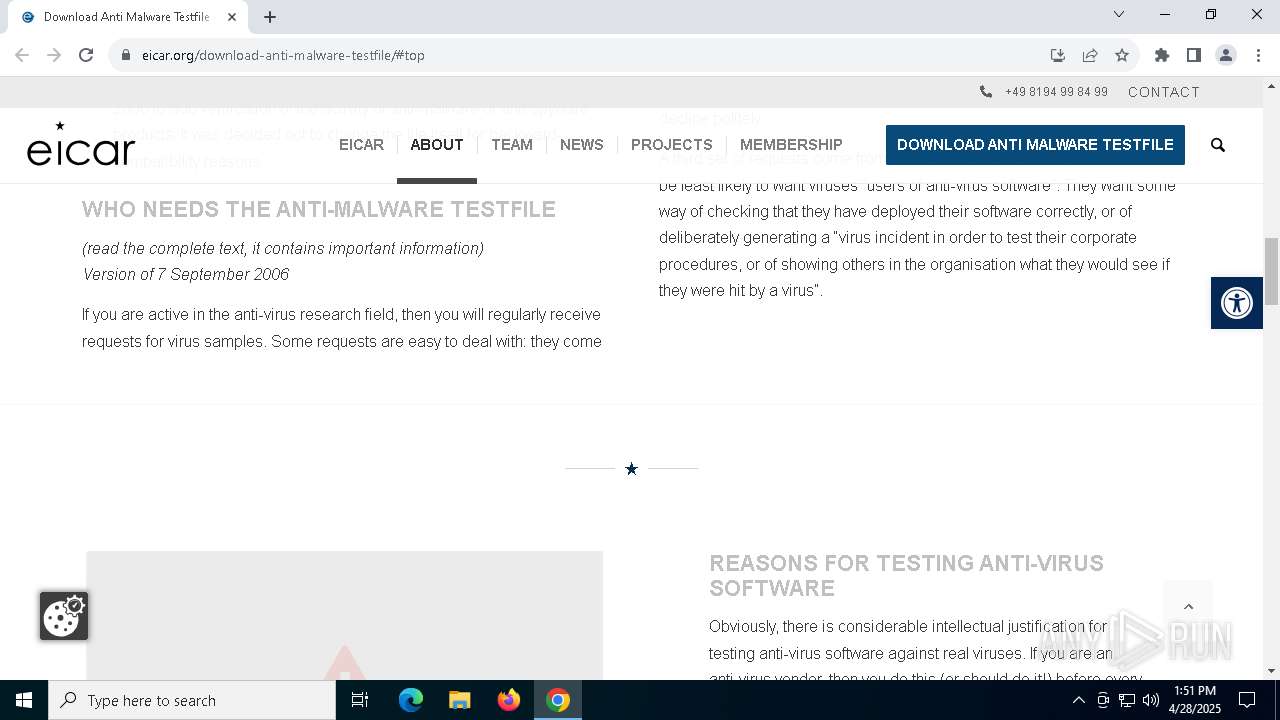
Task: Click the eicar logo
Action: pos(81,144)
